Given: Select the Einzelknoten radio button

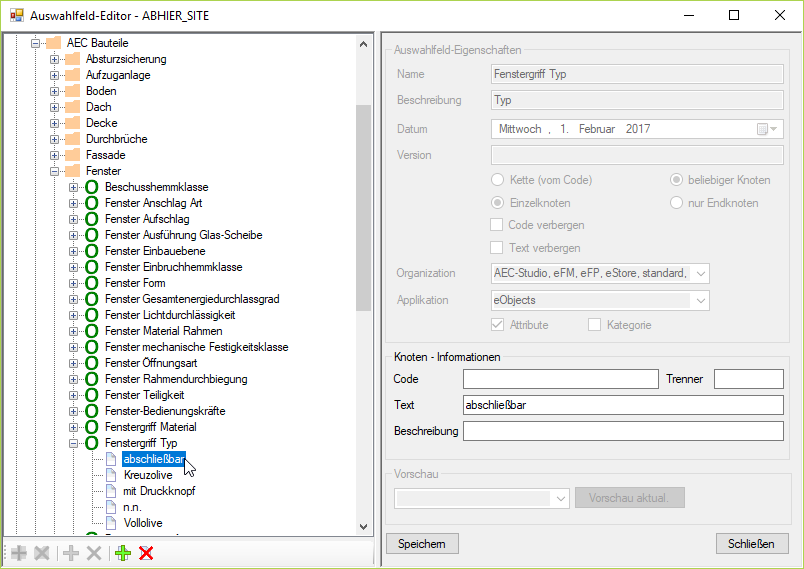Looking at the screenshot, I should (x=497, y=203).
